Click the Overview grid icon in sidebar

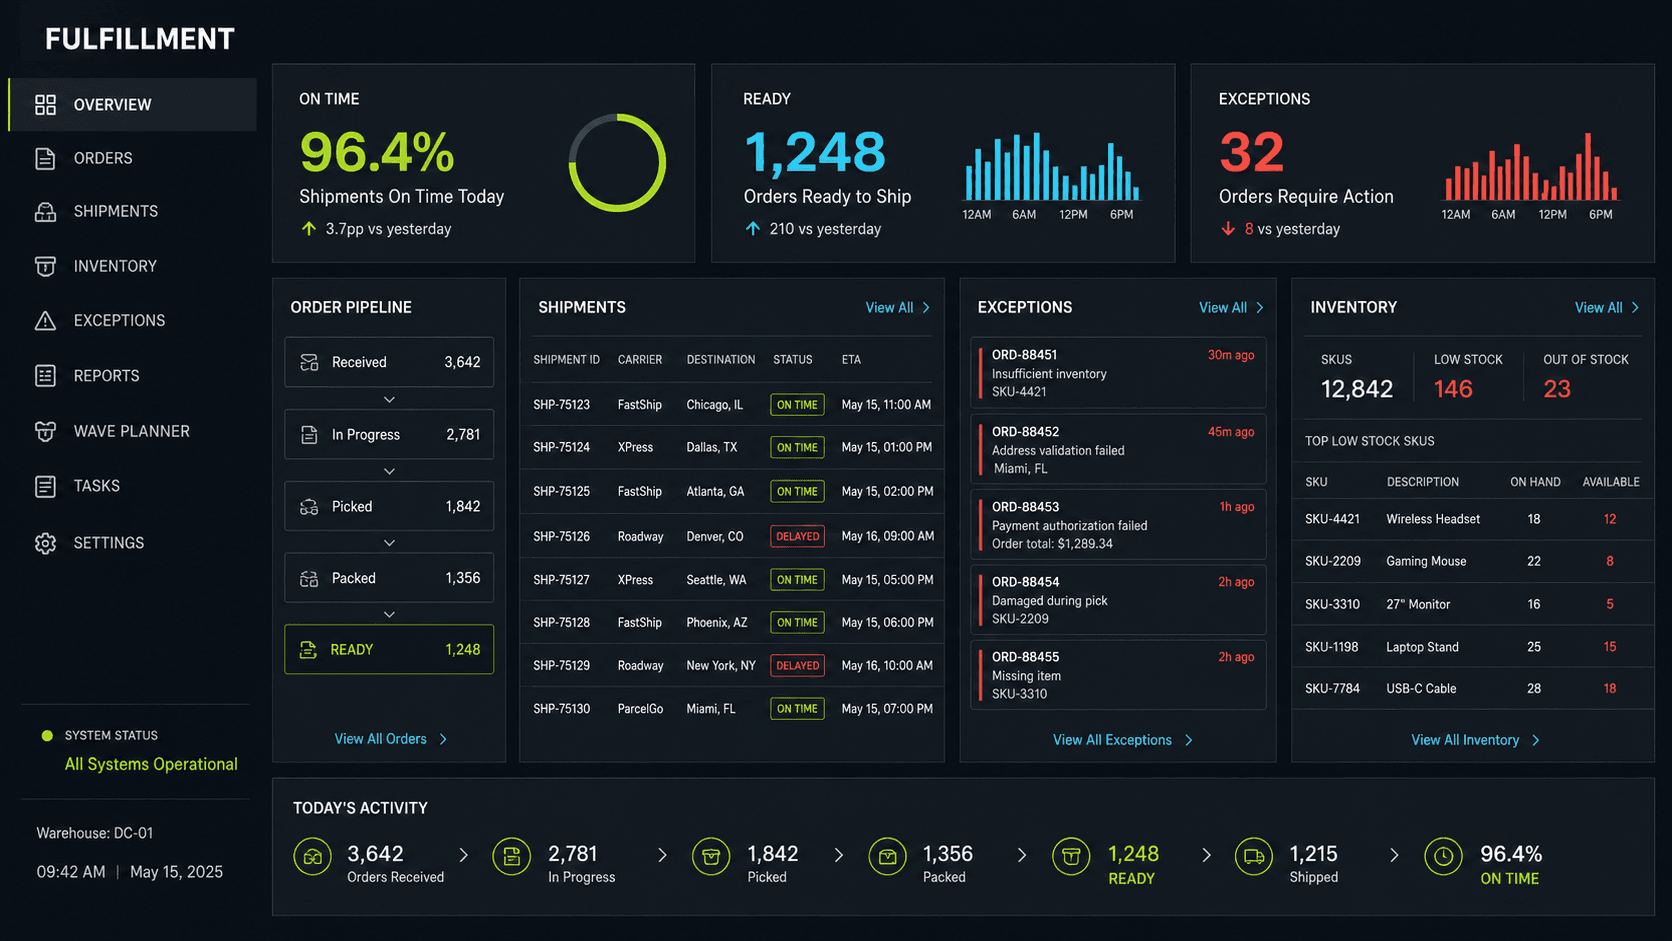[x=45, y=105]
